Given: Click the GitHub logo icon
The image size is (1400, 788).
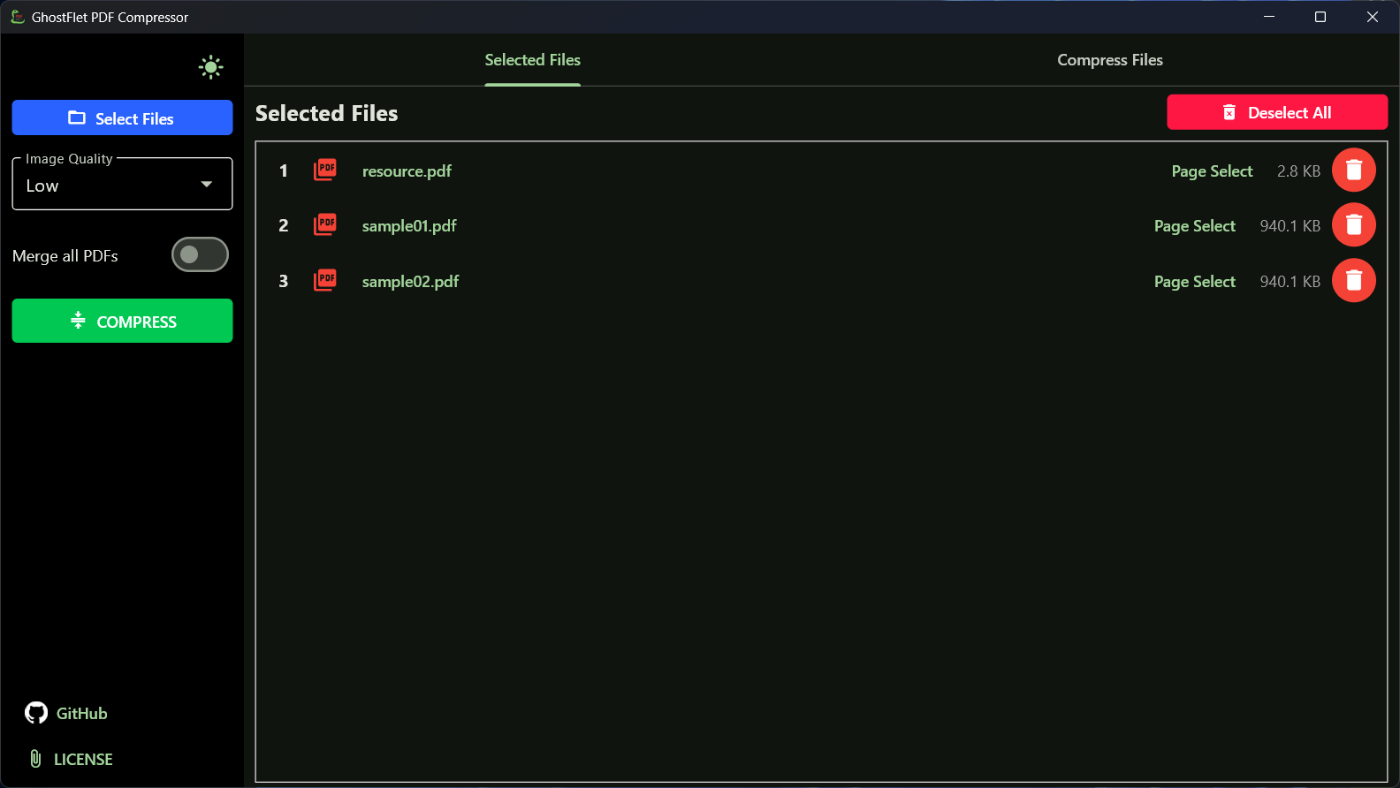Looking at the screenshot, I should pyautogui.click(x=36, y=713).
